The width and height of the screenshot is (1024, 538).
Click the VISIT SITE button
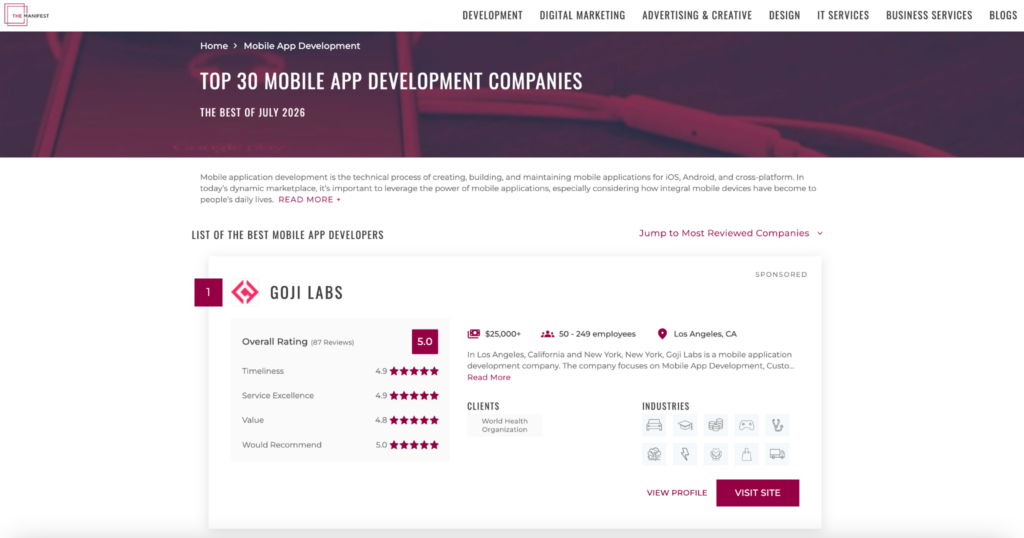(758, 493)
